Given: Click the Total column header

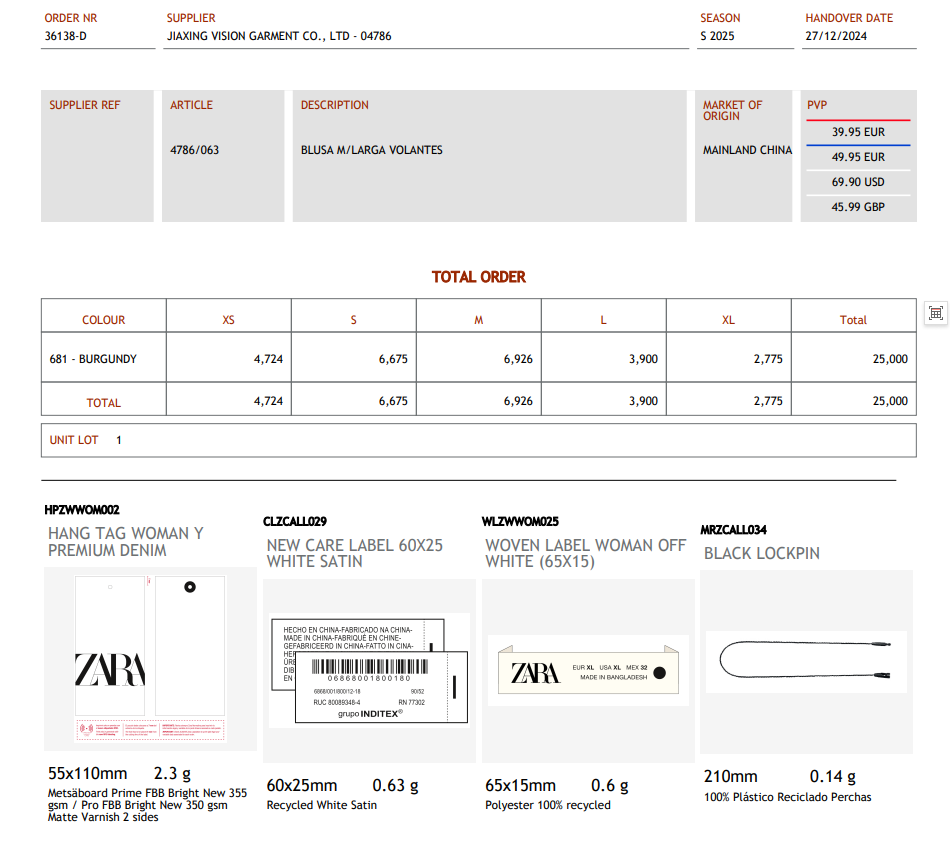Looking at the screenshot, I should [x=853, y=320].
